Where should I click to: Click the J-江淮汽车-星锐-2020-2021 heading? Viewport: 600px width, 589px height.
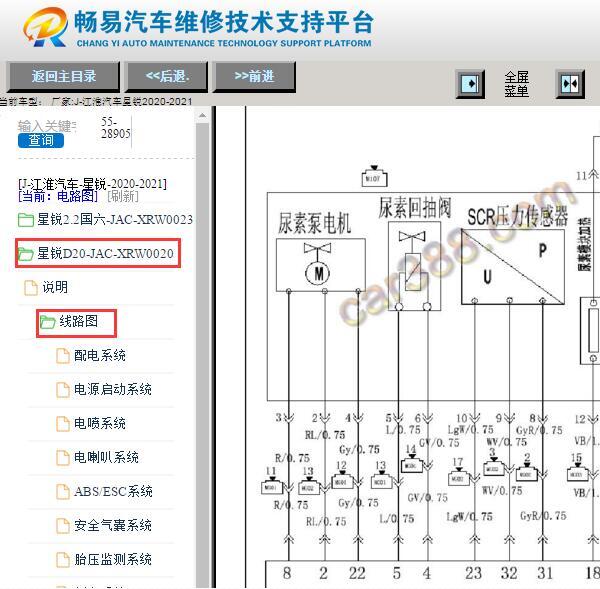[92, 184]
